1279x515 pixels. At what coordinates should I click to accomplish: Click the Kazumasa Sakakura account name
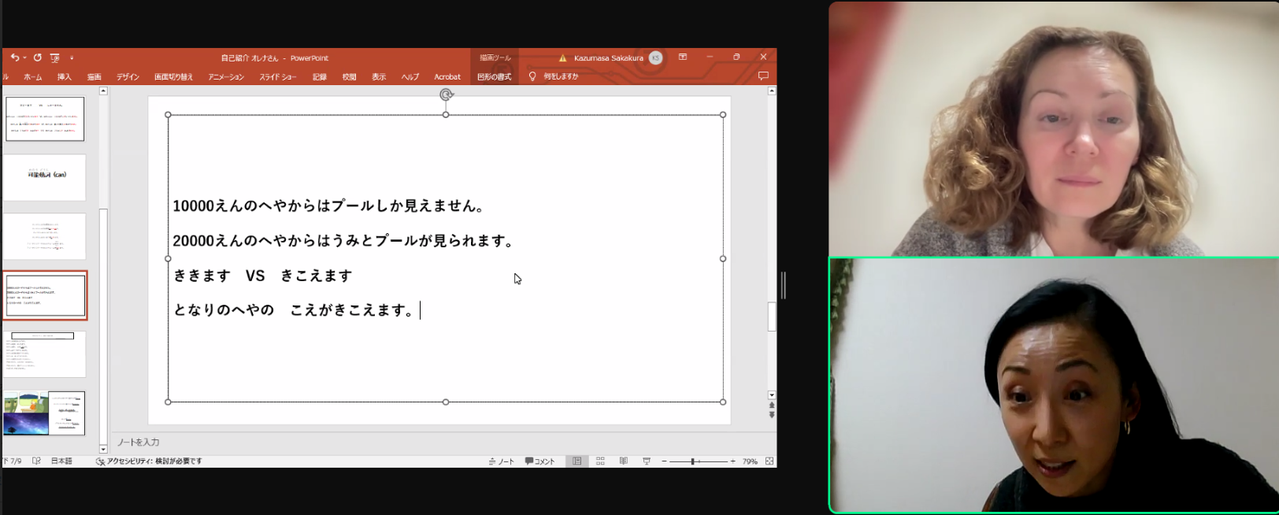[x=609, y=58]
